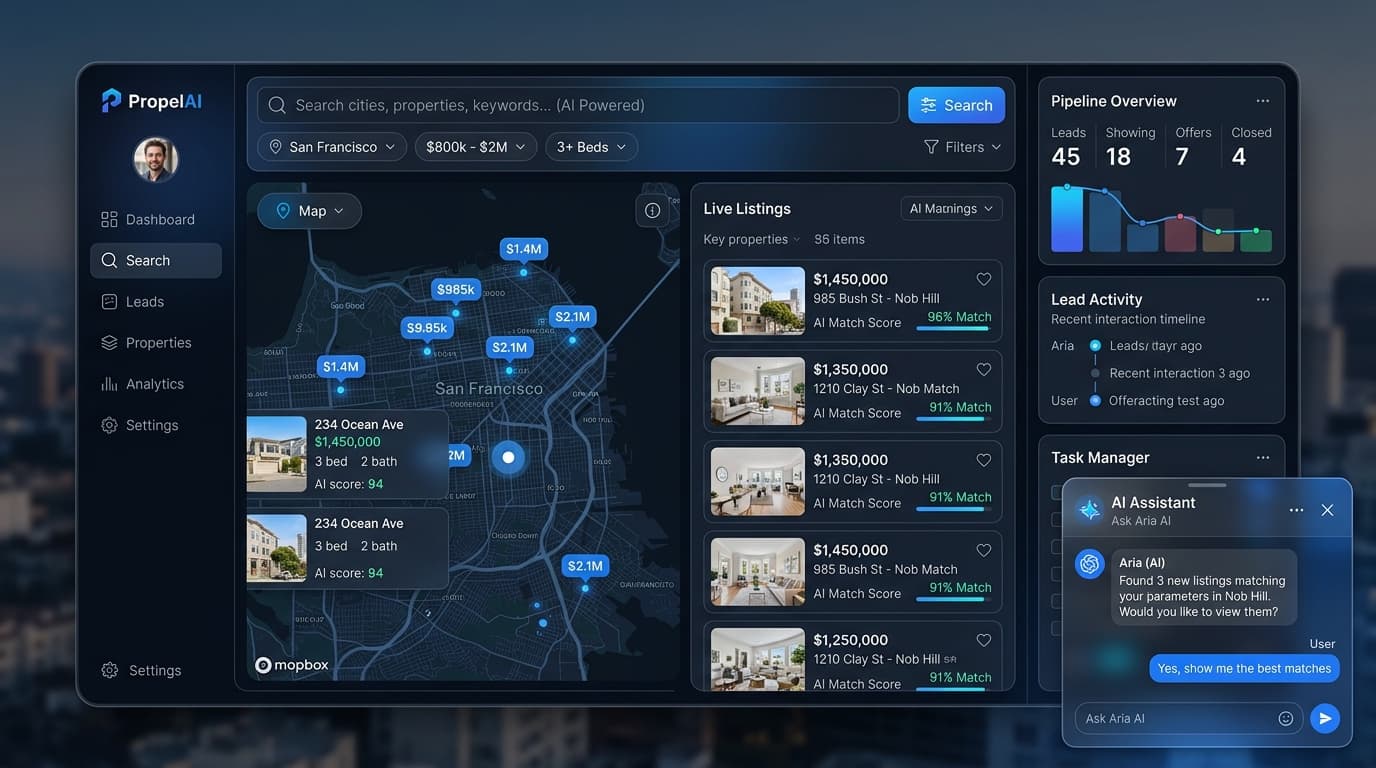Viewport: 1376px width, 768px height.
Task: Show map info via the info icon
Action: [652, 211]
